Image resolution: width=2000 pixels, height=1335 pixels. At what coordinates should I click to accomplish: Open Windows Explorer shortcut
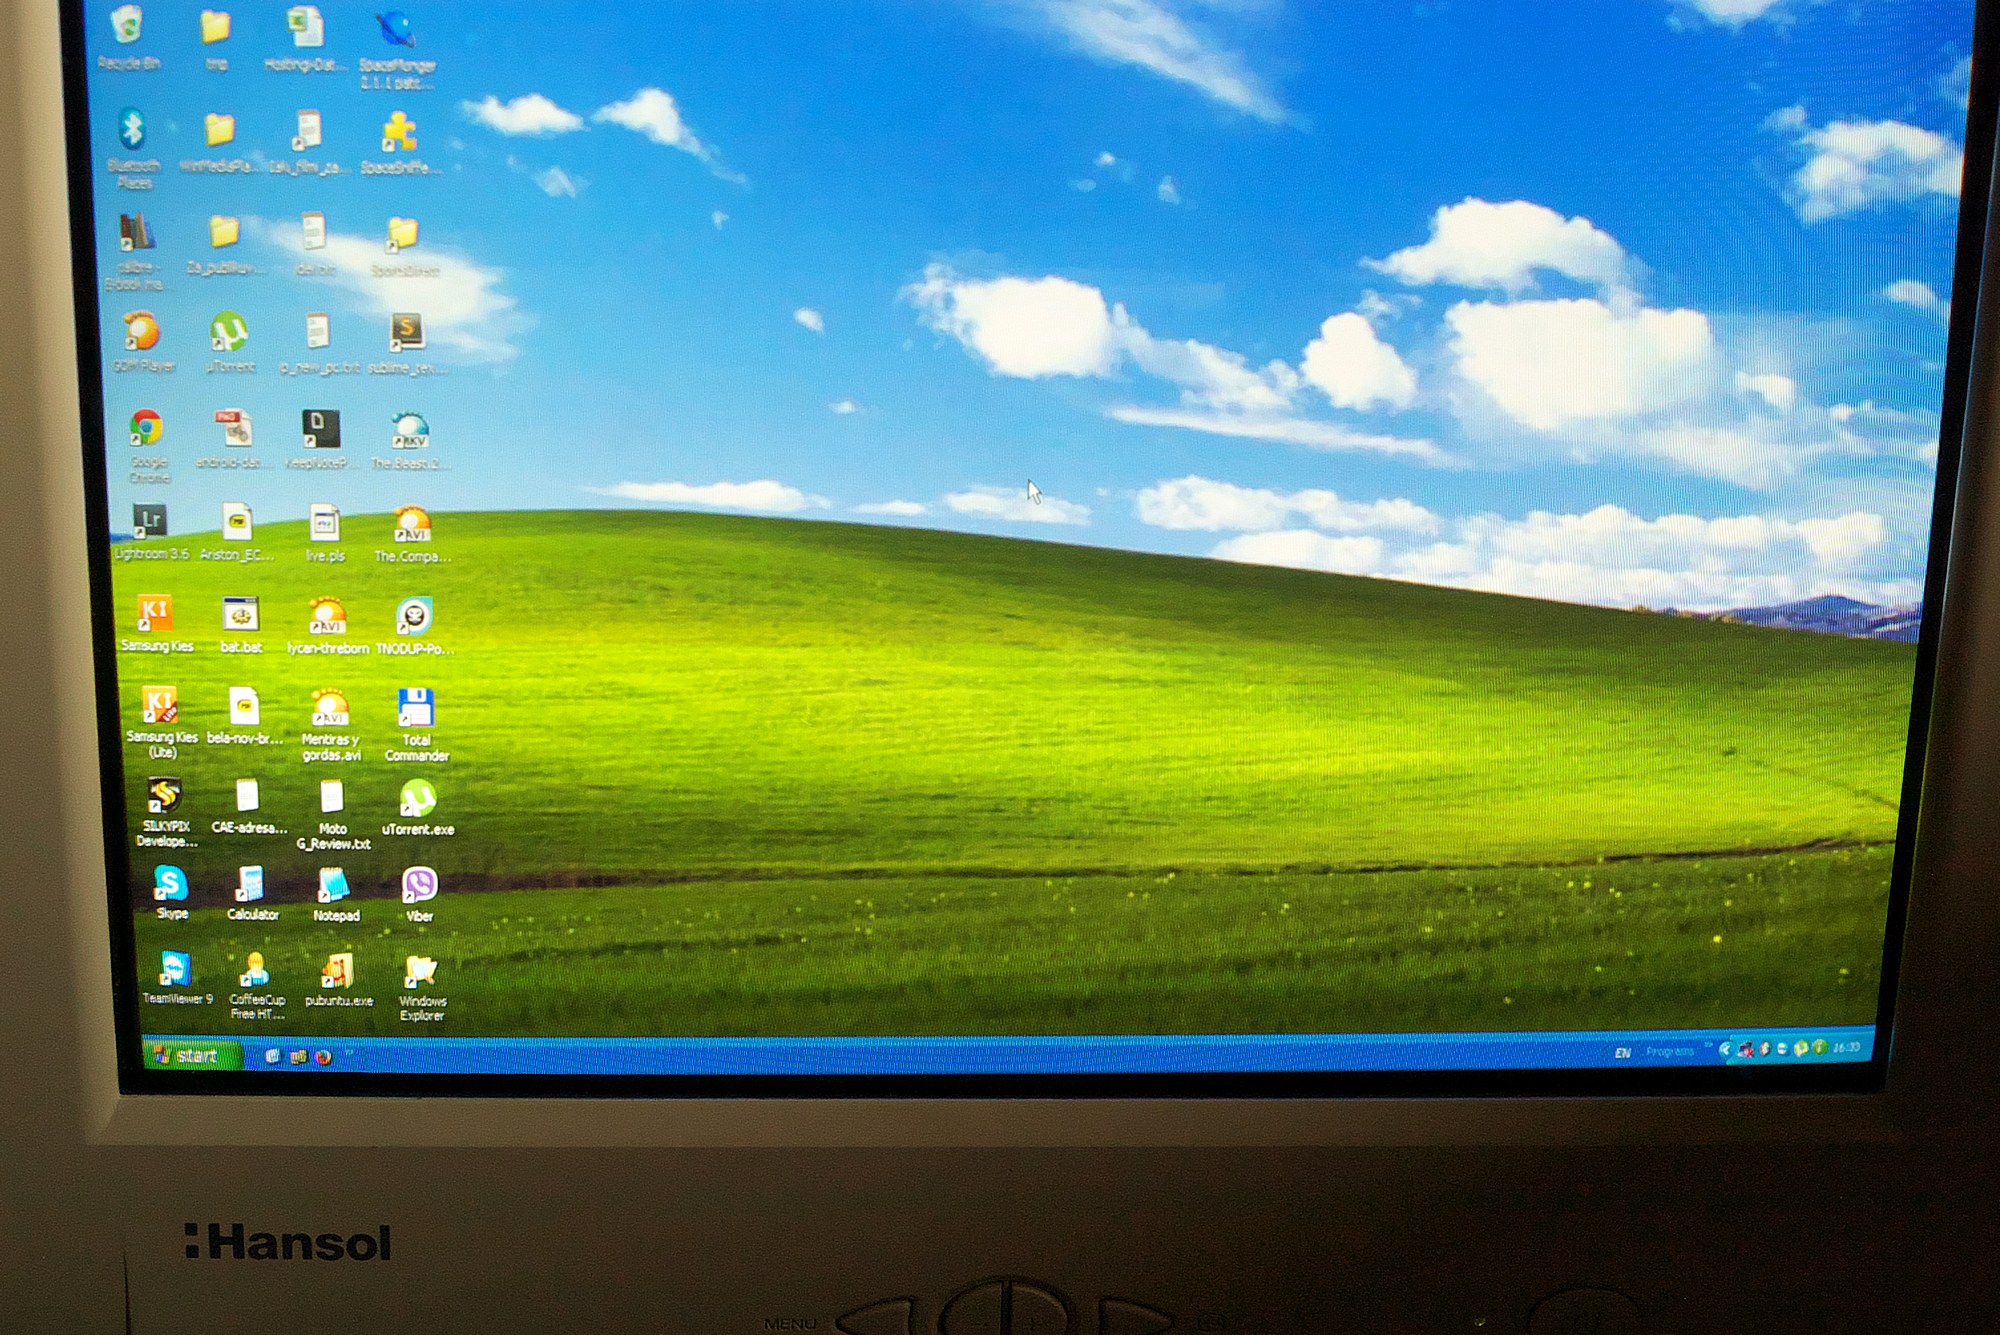coord(422,988)
